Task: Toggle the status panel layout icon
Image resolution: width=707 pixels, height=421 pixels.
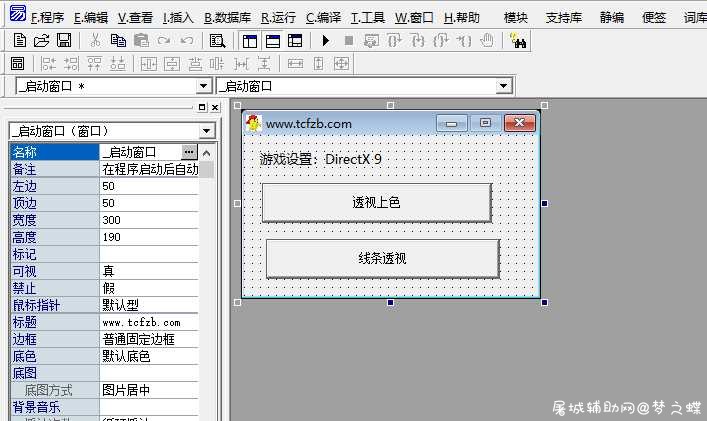Action: (x=272, y=41)
